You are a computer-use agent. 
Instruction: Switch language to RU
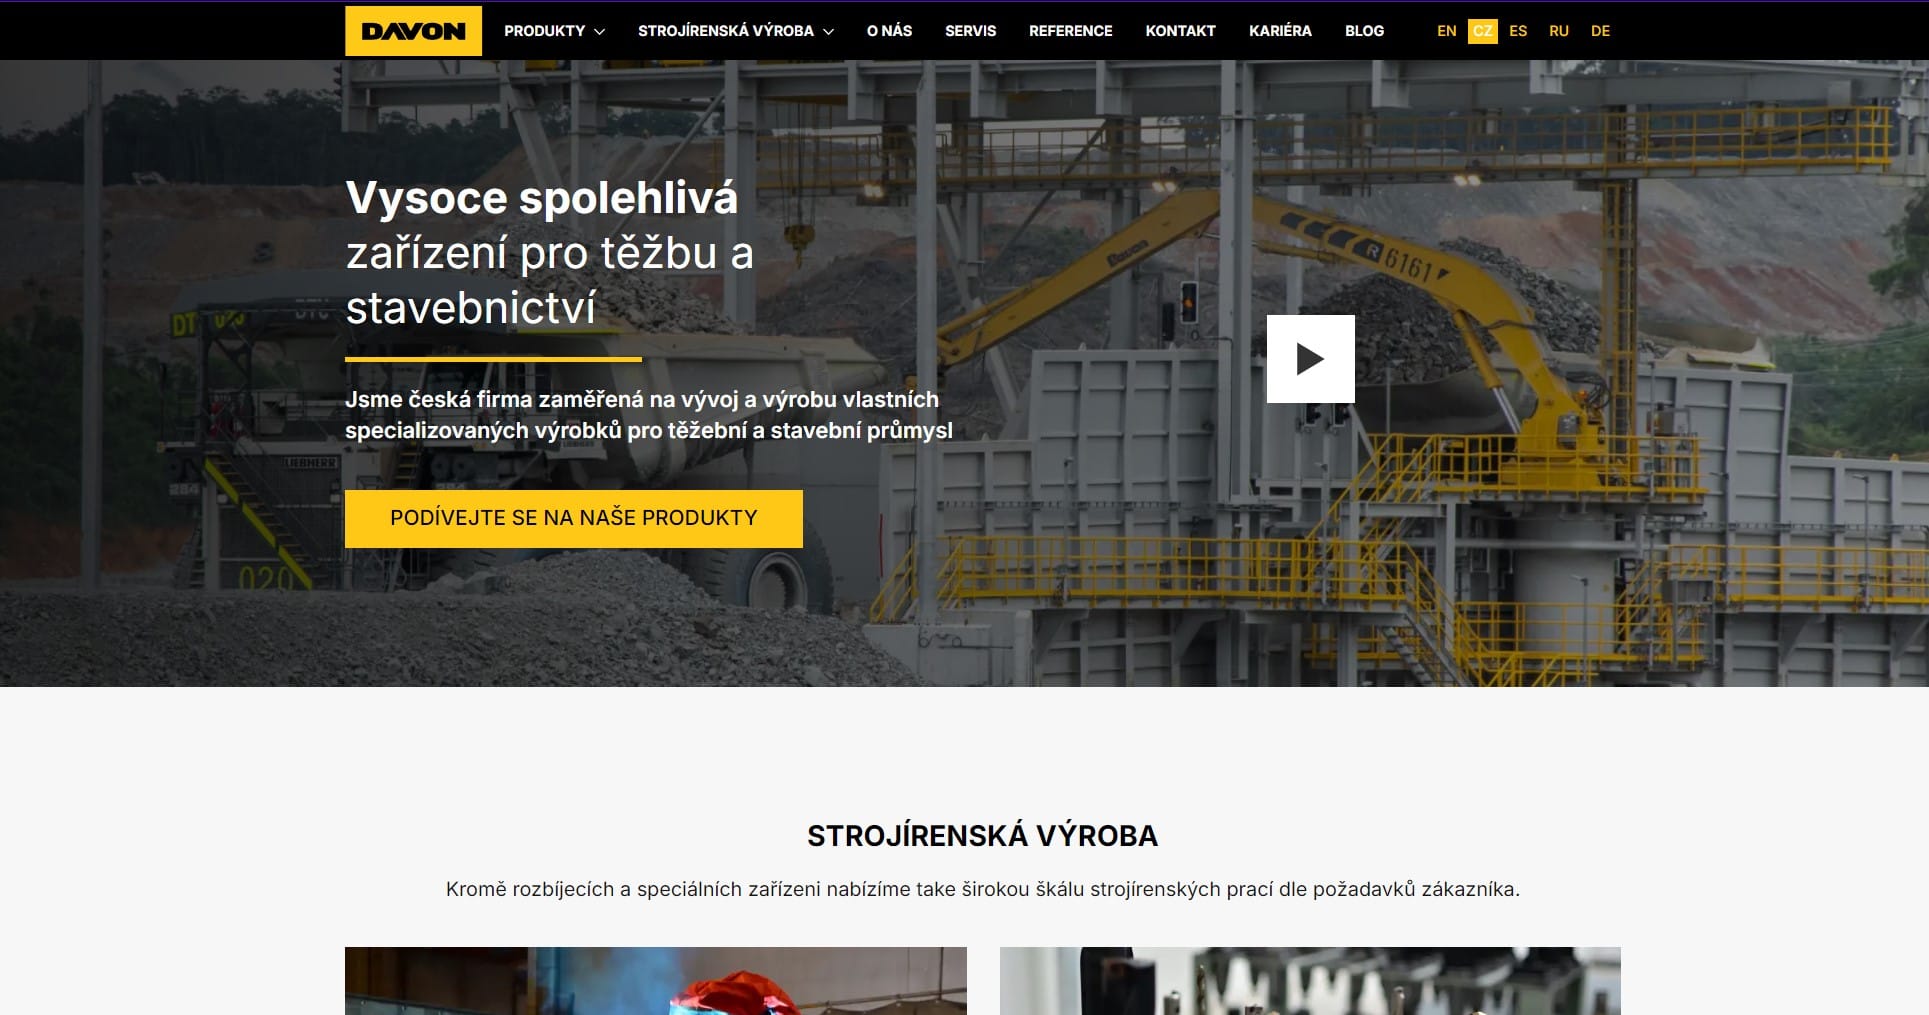click(x=1558, y=31)
